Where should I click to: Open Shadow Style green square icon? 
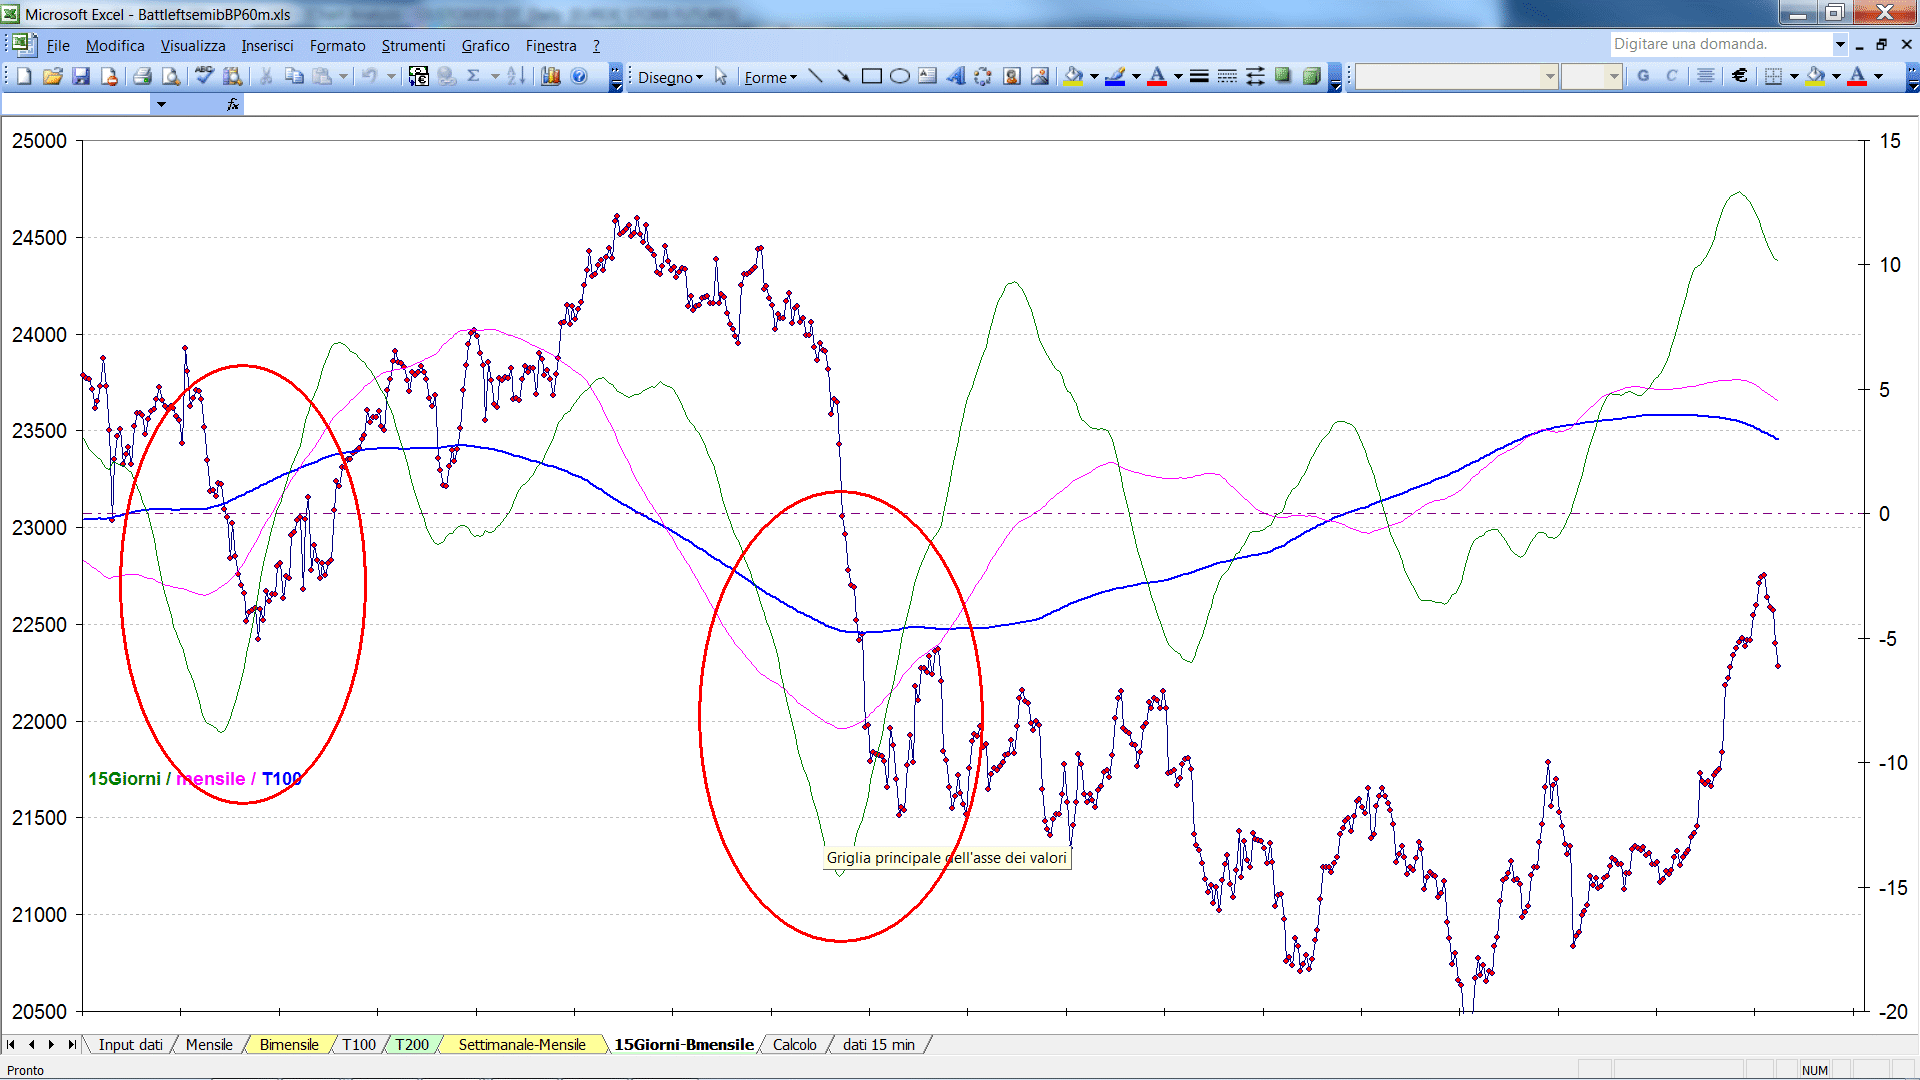(x=1283, y=76)
